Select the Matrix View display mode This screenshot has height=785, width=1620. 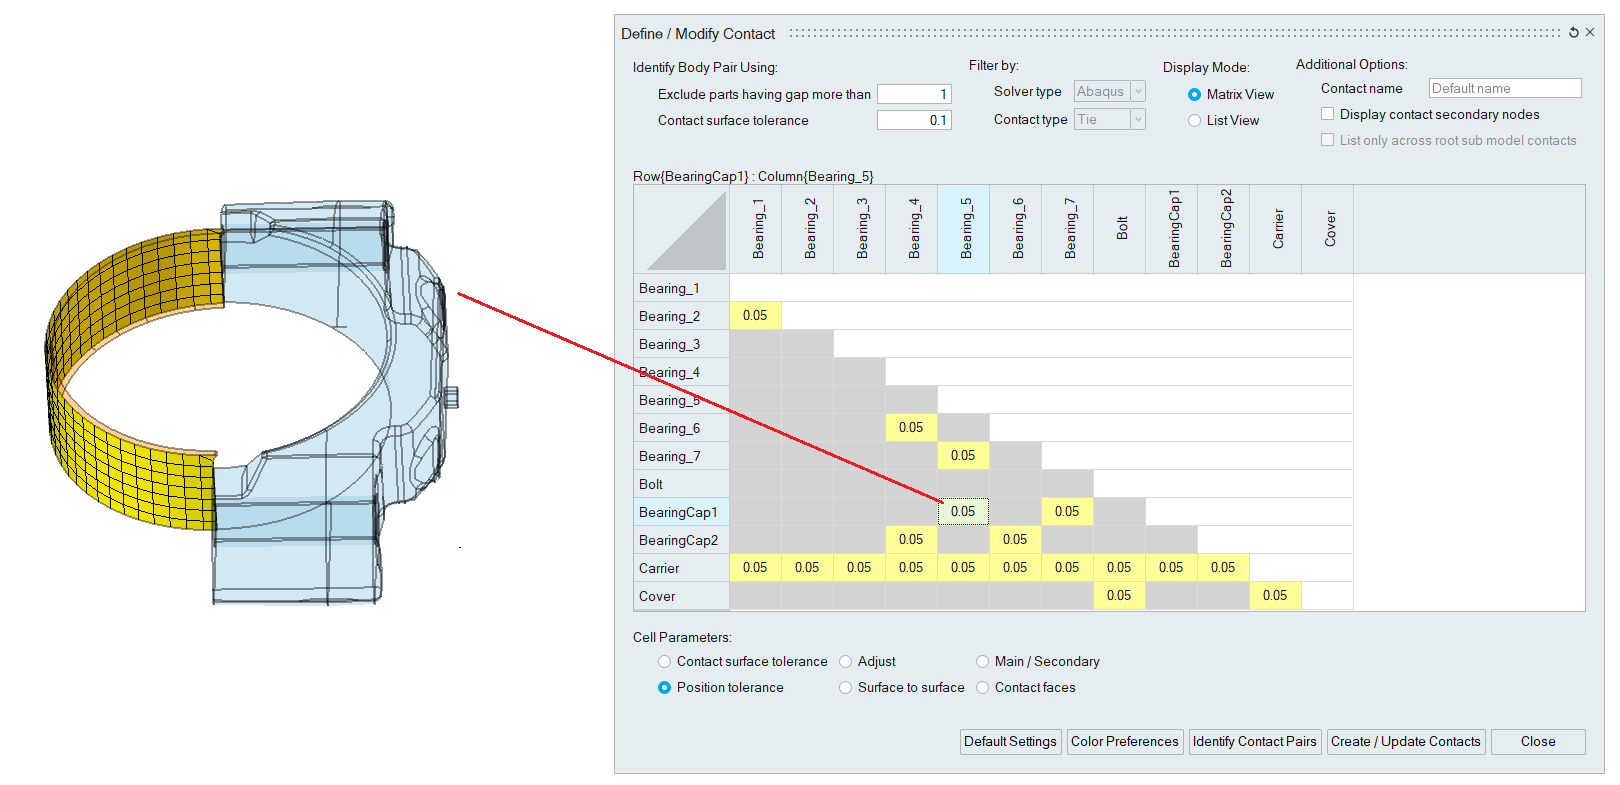click(x=1194, y=95)
